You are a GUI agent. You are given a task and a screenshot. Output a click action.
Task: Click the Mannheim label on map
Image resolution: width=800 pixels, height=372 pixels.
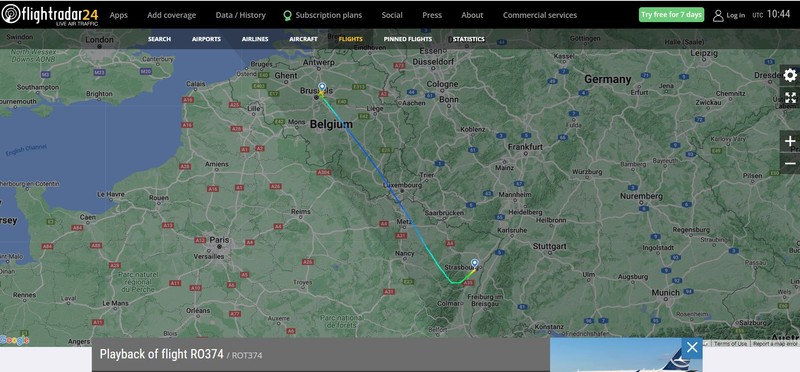[515, 194]
